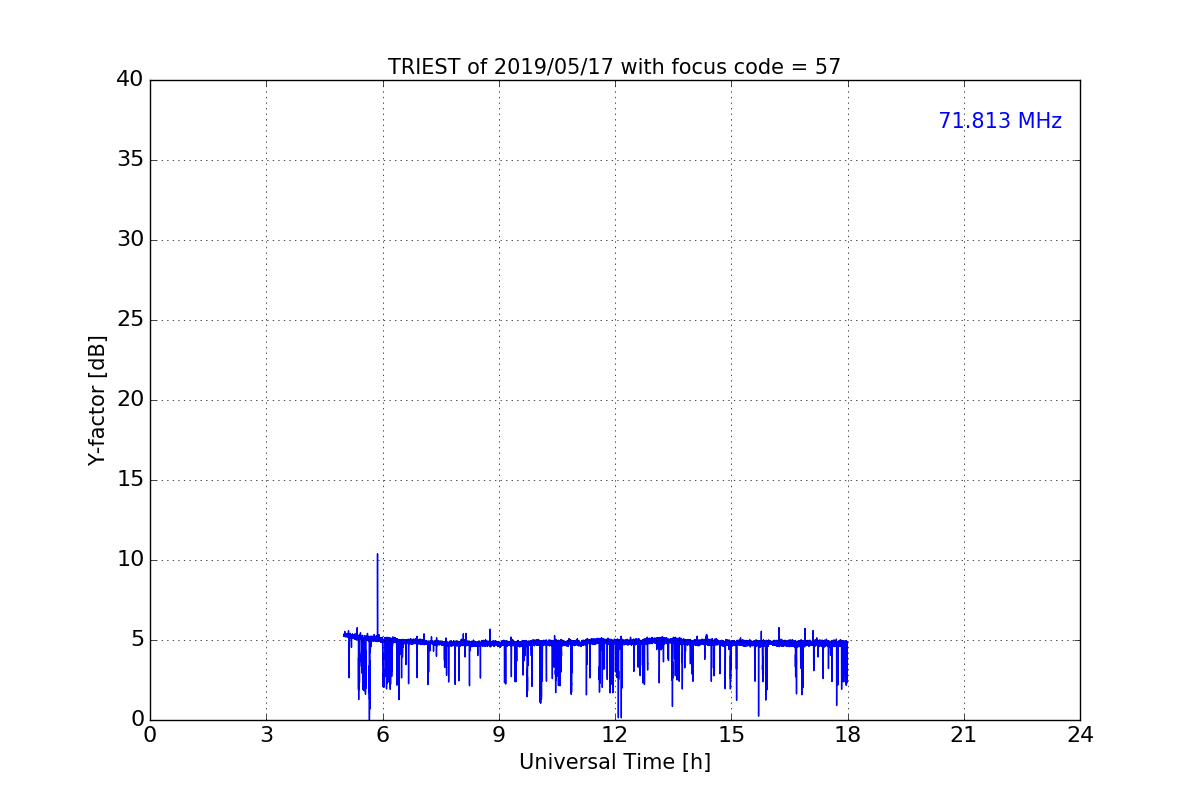Click the y-axis tick value 10
Image resolution: width=1200 pixels, height=800 pixels.
coord(130,560)
